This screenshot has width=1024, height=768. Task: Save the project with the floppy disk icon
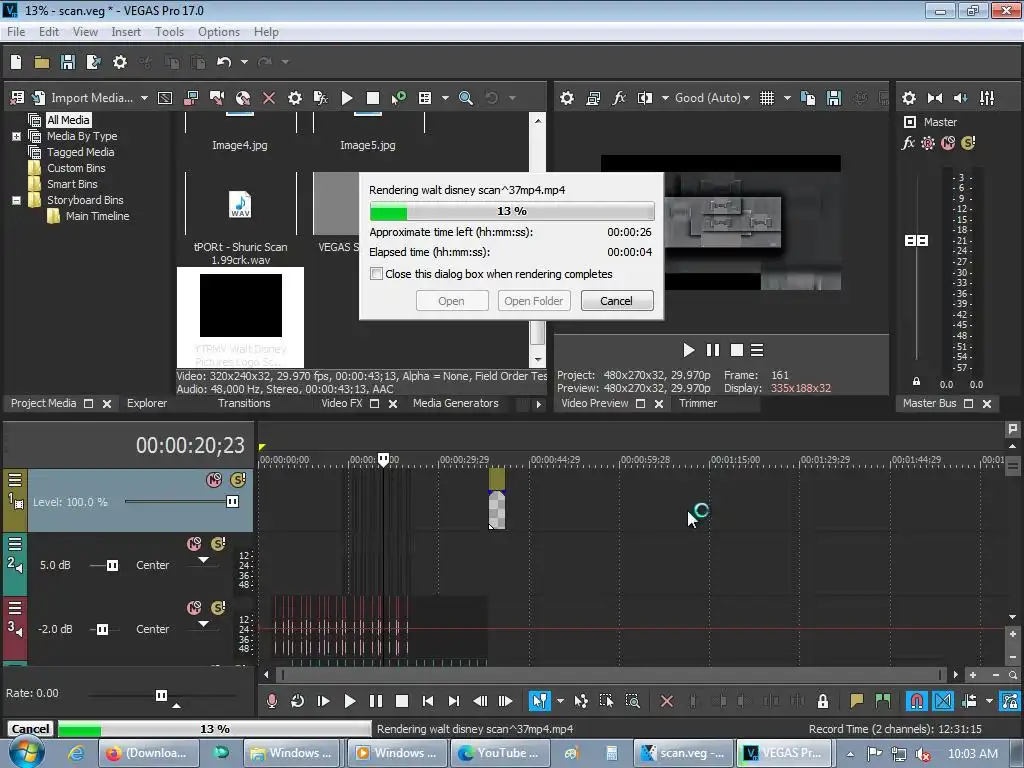click(67, 62)
